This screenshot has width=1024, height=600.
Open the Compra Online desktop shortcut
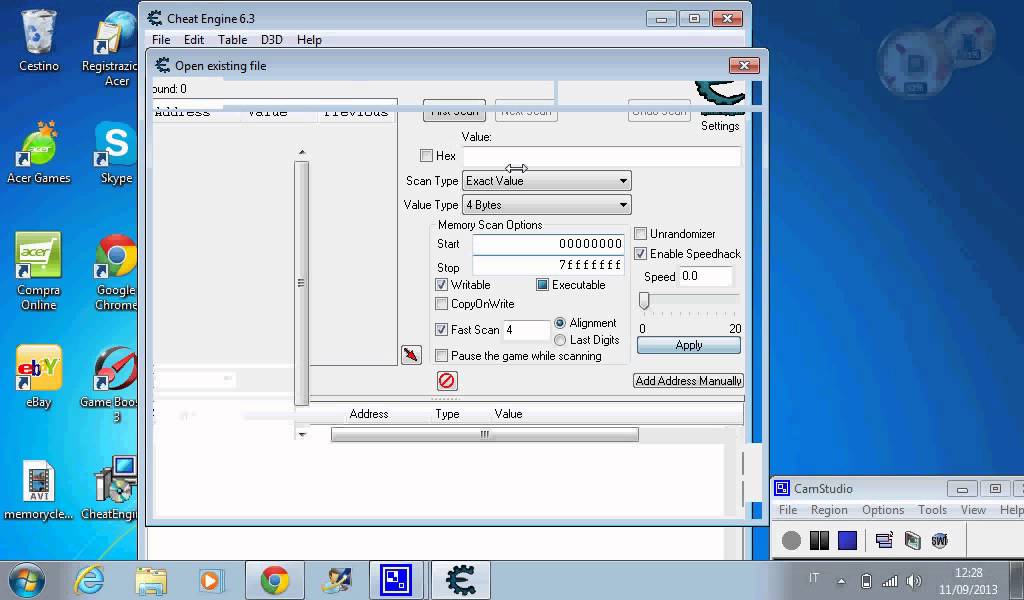point(39,271)
